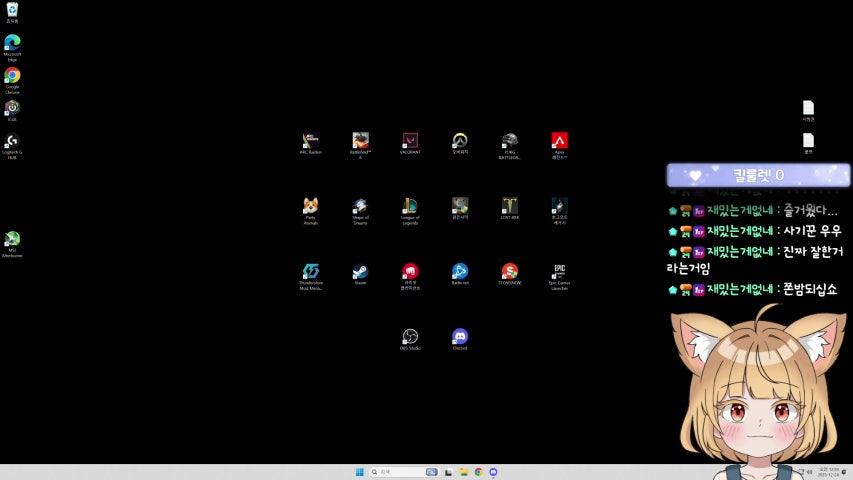Launch Microsoft Edge from the desktop
This screenshot has width=853, height=480.
point(12,47)
